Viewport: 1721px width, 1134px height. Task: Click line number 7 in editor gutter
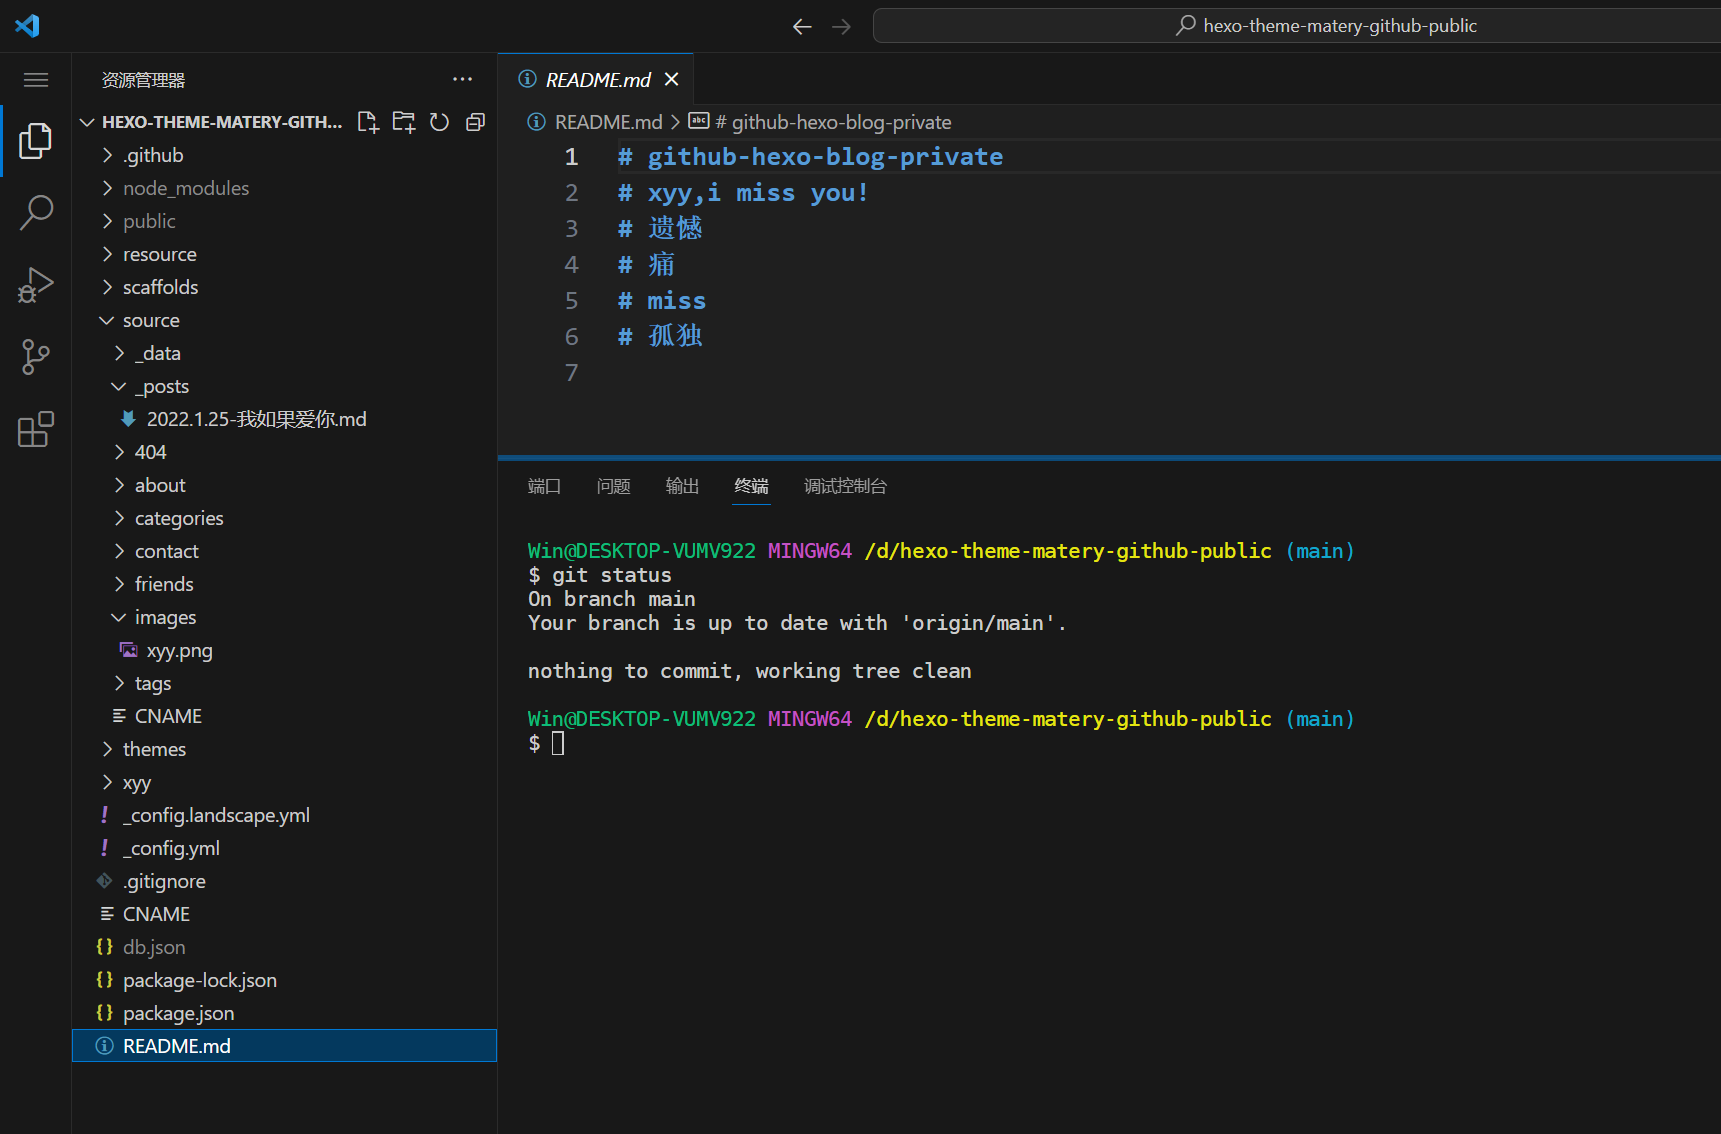coord(571,373)
